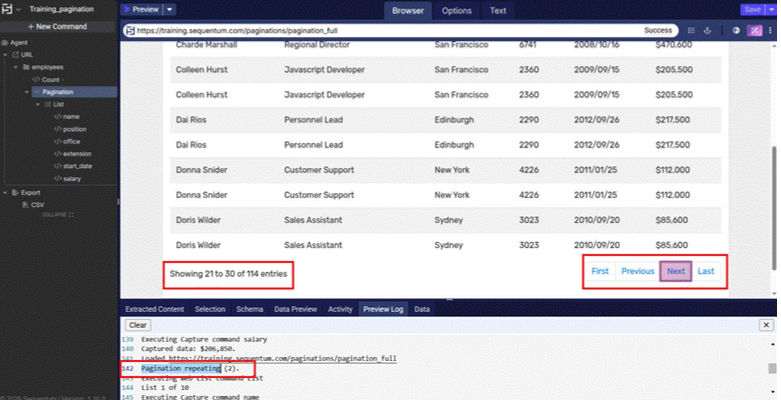Click the Next pagination link
The image size is (781, 400).
(x=676, y=271)
